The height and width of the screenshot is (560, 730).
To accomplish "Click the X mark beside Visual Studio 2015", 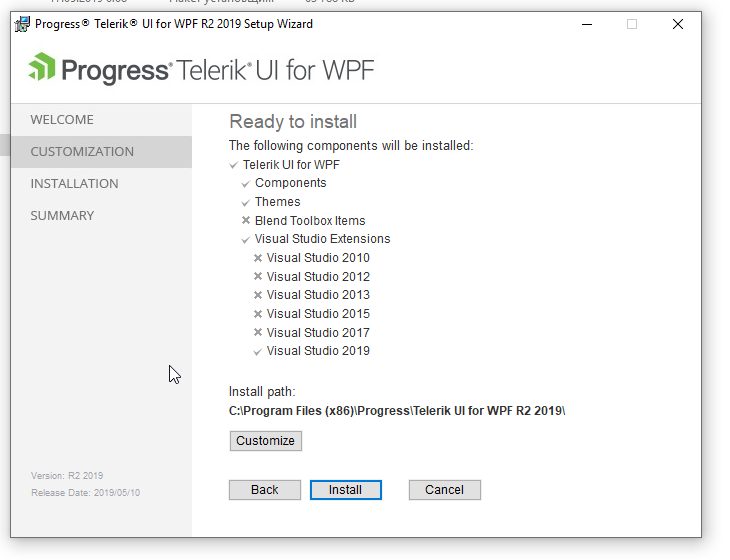I will (x=258, y=314).
